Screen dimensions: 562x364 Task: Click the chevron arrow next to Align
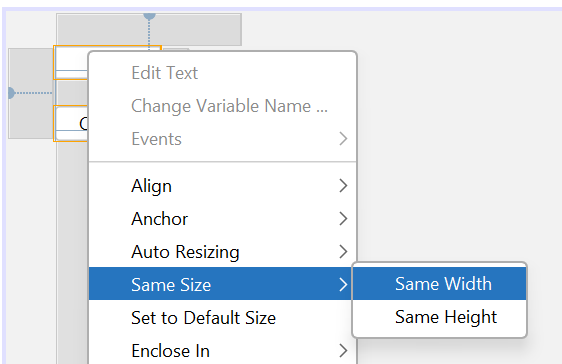point(343,186)
